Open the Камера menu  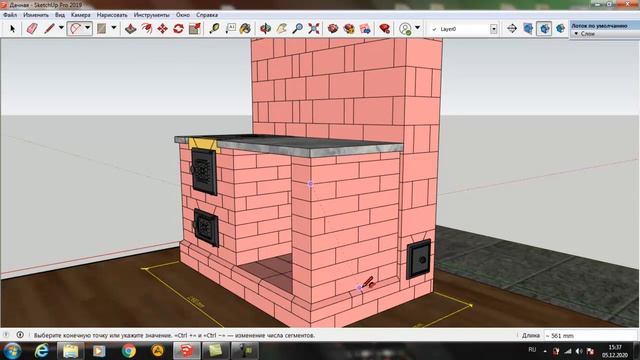tap(81, 15)
